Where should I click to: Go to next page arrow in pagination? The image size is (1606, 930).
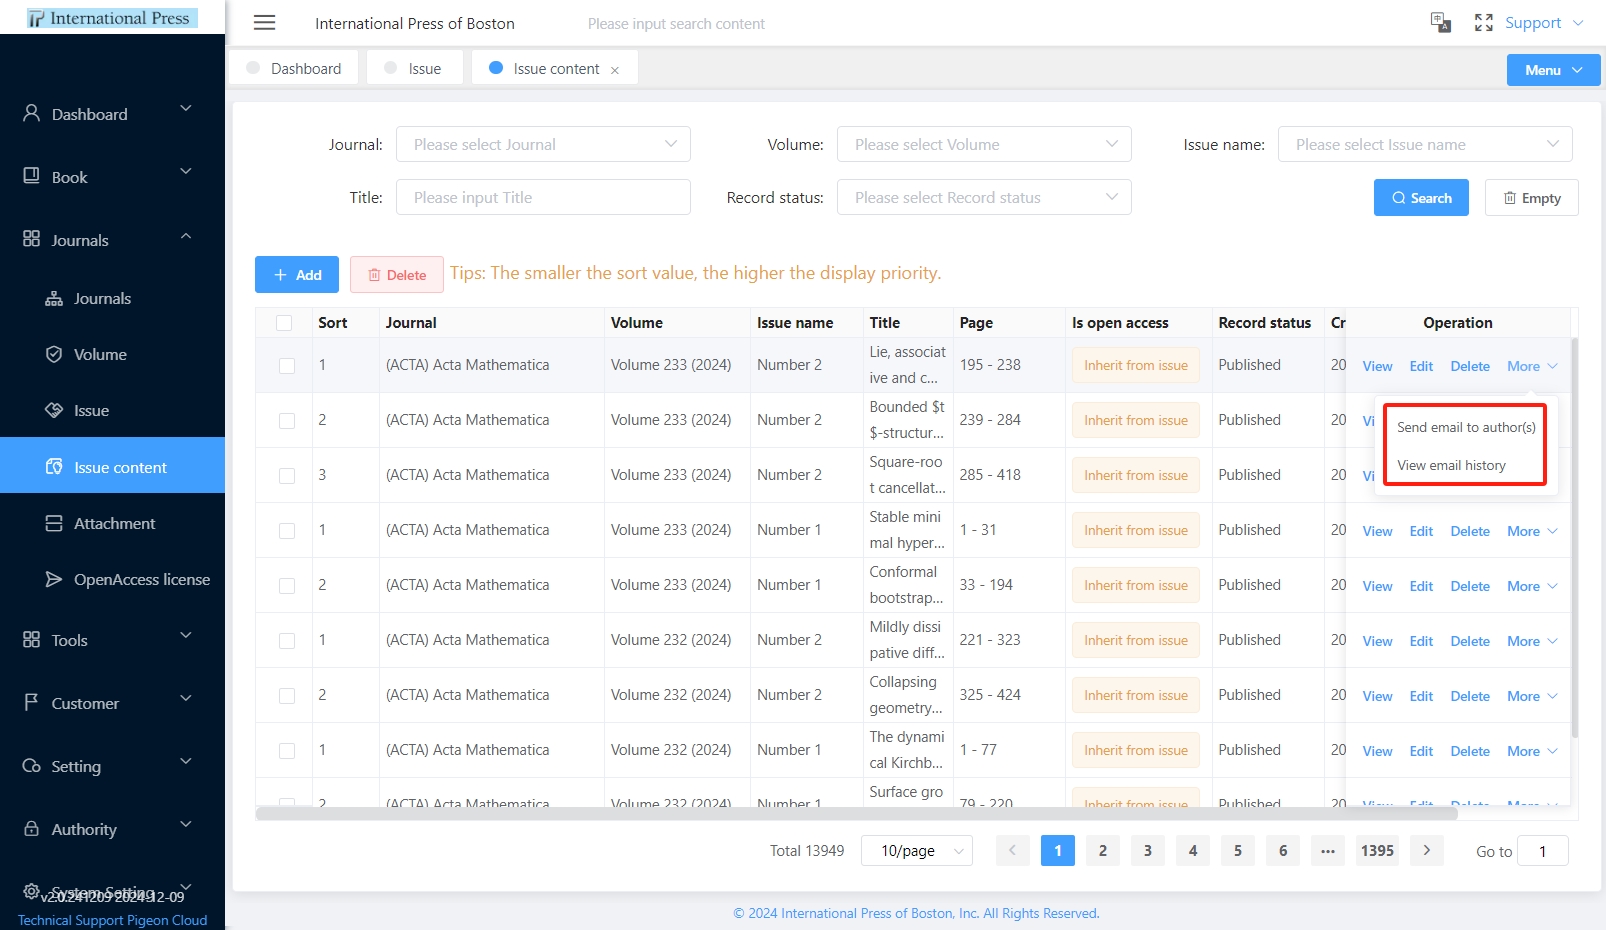pos(1427,850)
